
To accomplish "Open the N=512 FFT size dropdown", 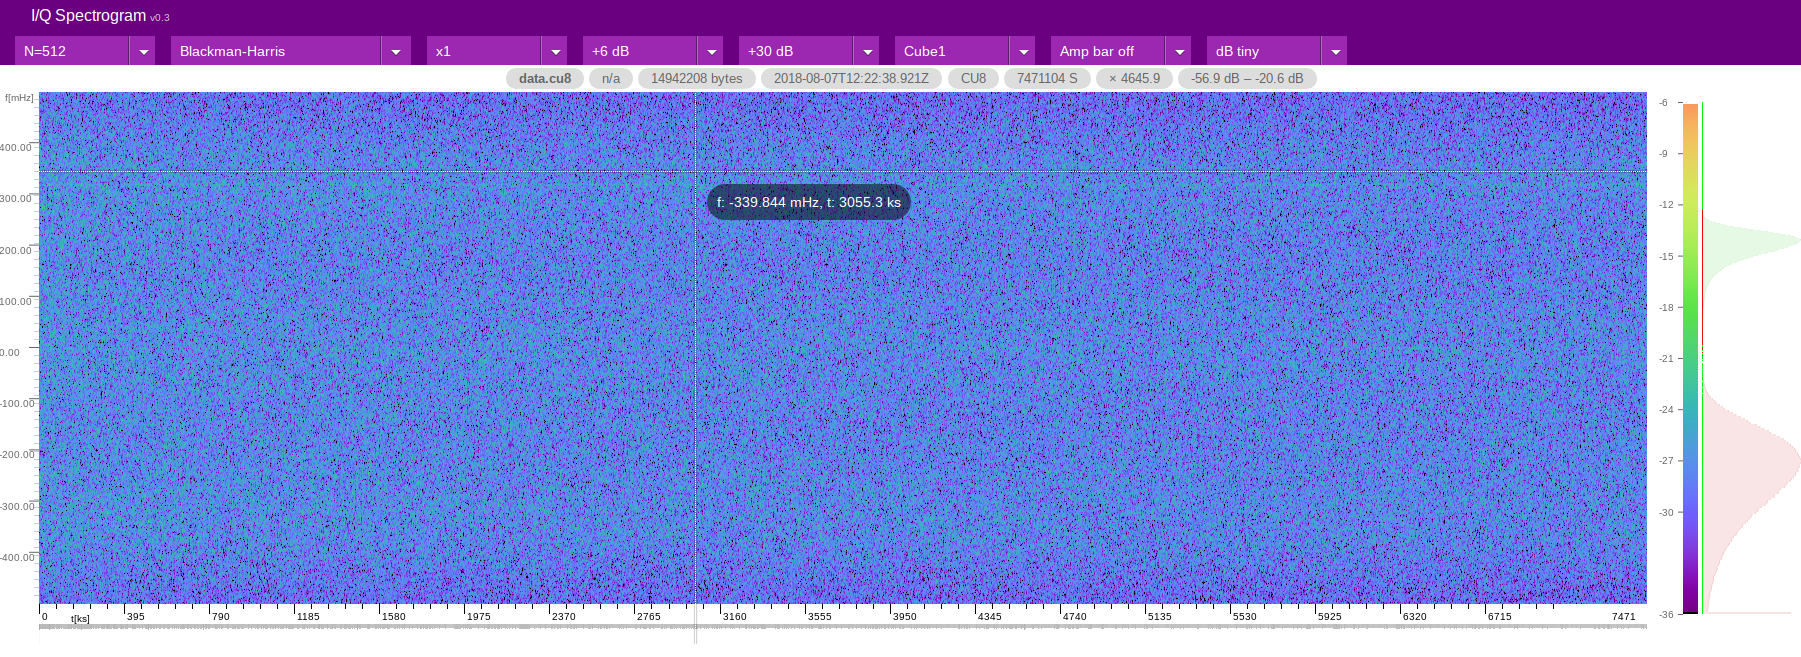I will [85, 51].
